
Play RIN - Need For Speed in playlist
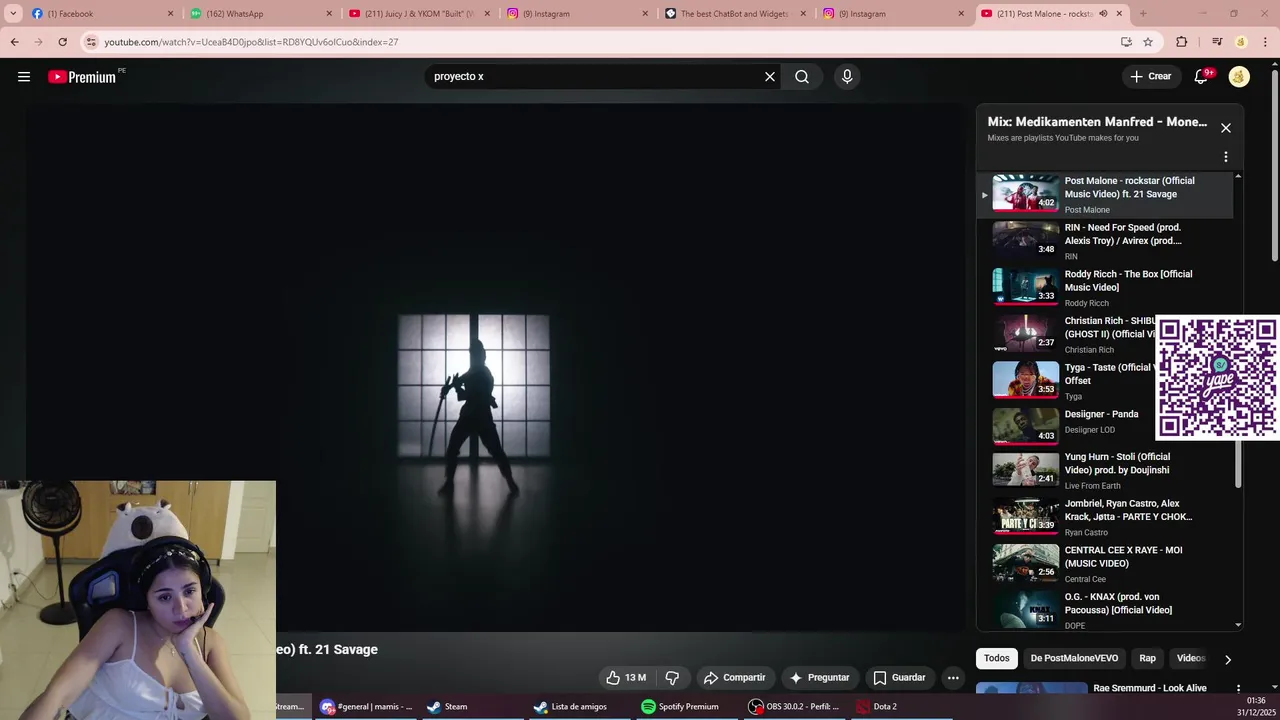click(x=1105, y=241)
